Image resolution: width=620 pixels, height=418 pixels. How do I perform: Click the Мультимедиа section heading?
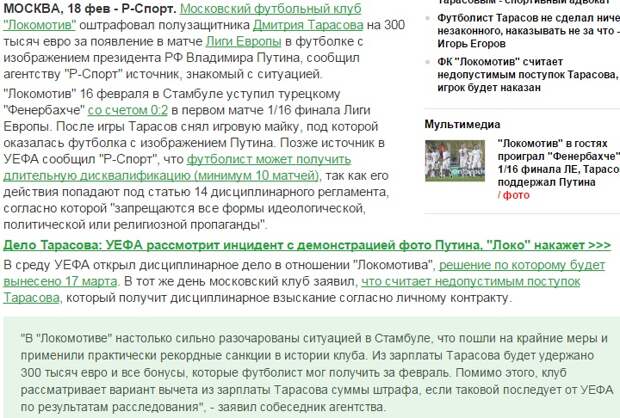(x=462, y=125)
